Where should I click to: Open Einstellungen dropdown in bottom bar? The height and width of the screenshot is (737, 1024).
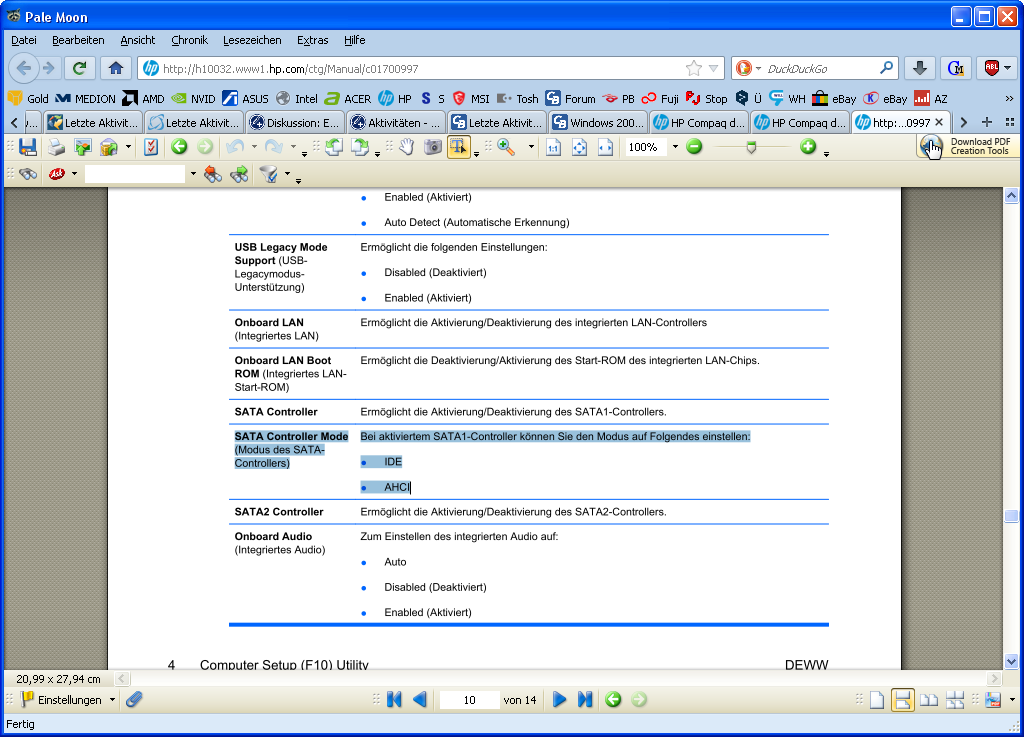(x=112, y=700)
